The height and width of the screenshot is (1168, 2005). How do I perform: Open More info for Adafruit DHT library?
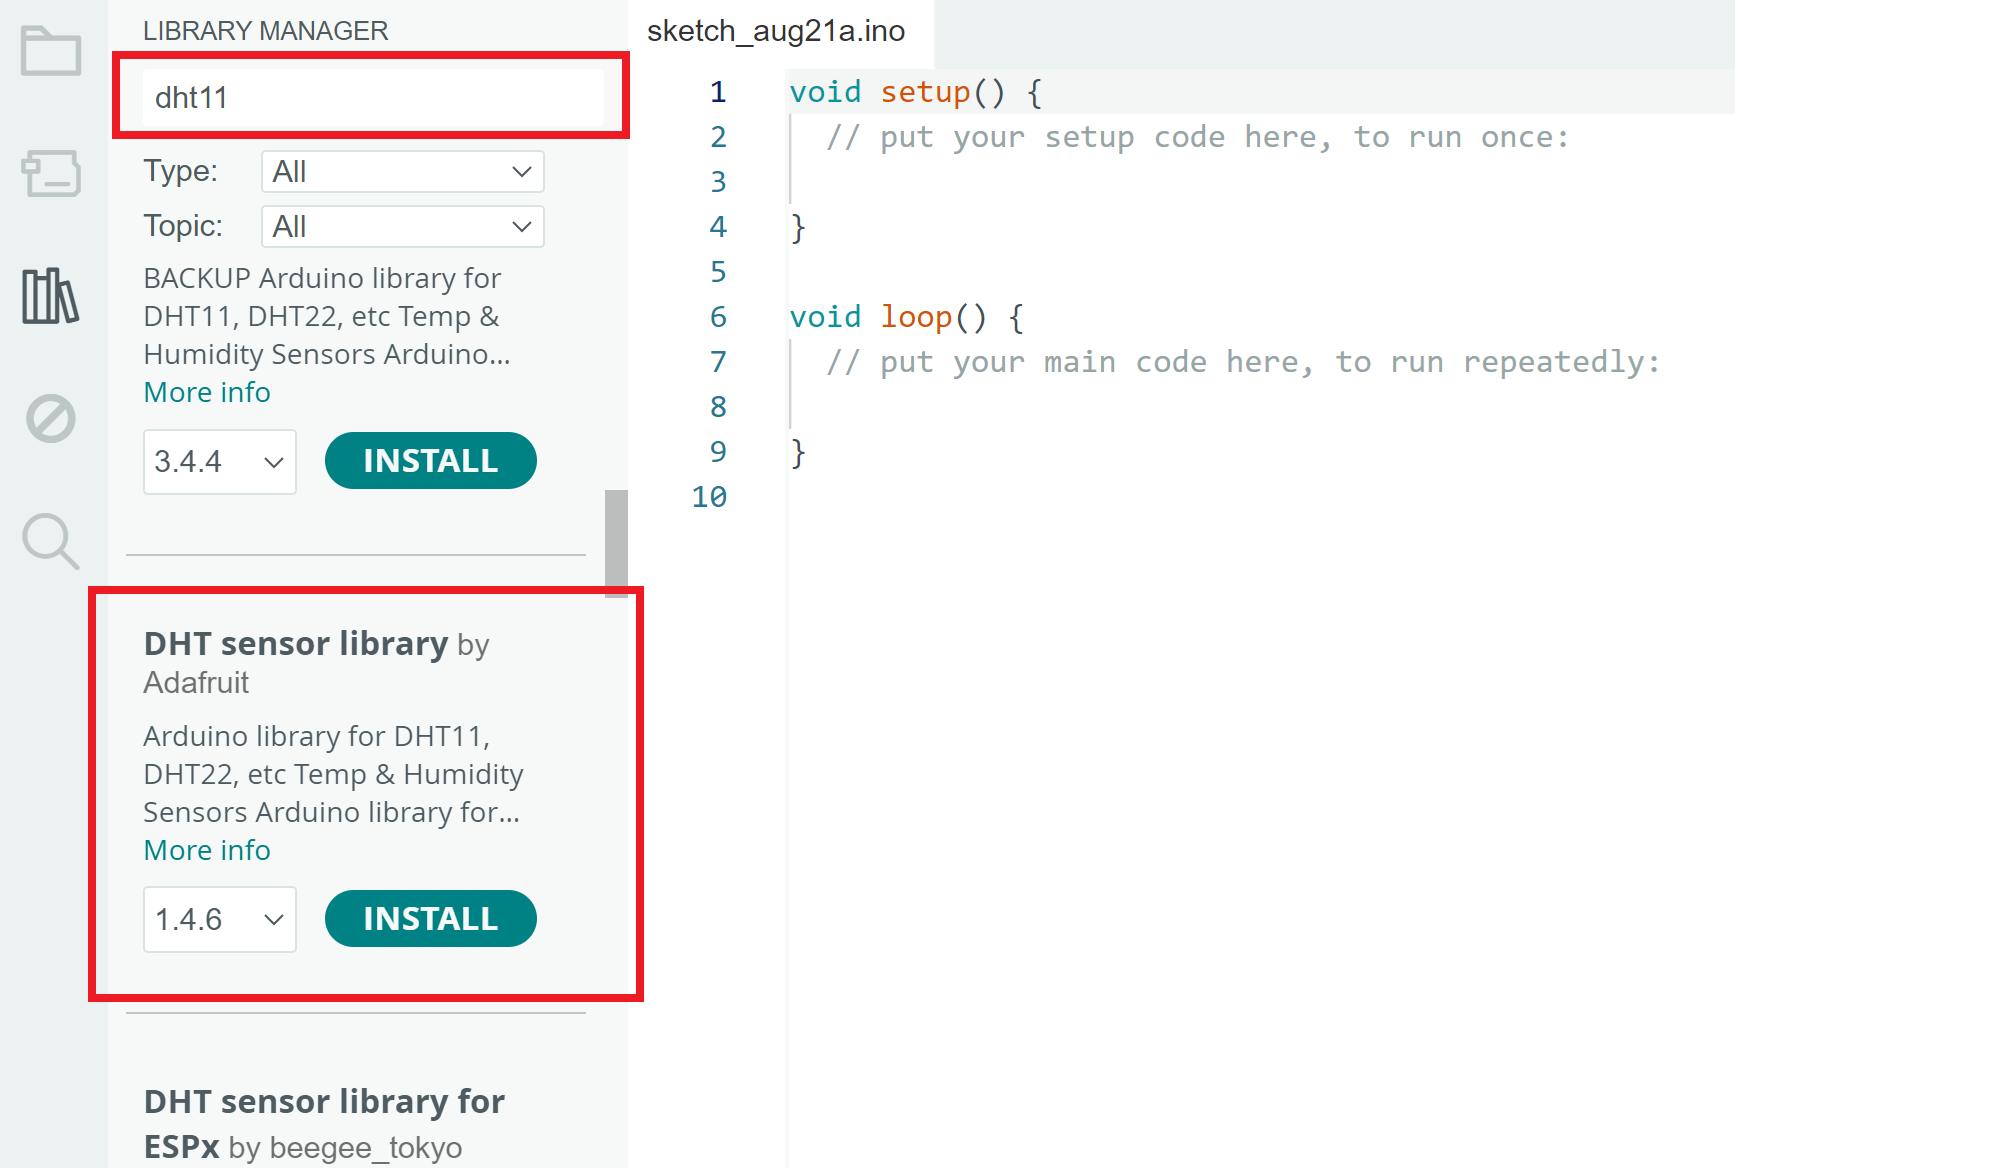click(207, 850)
